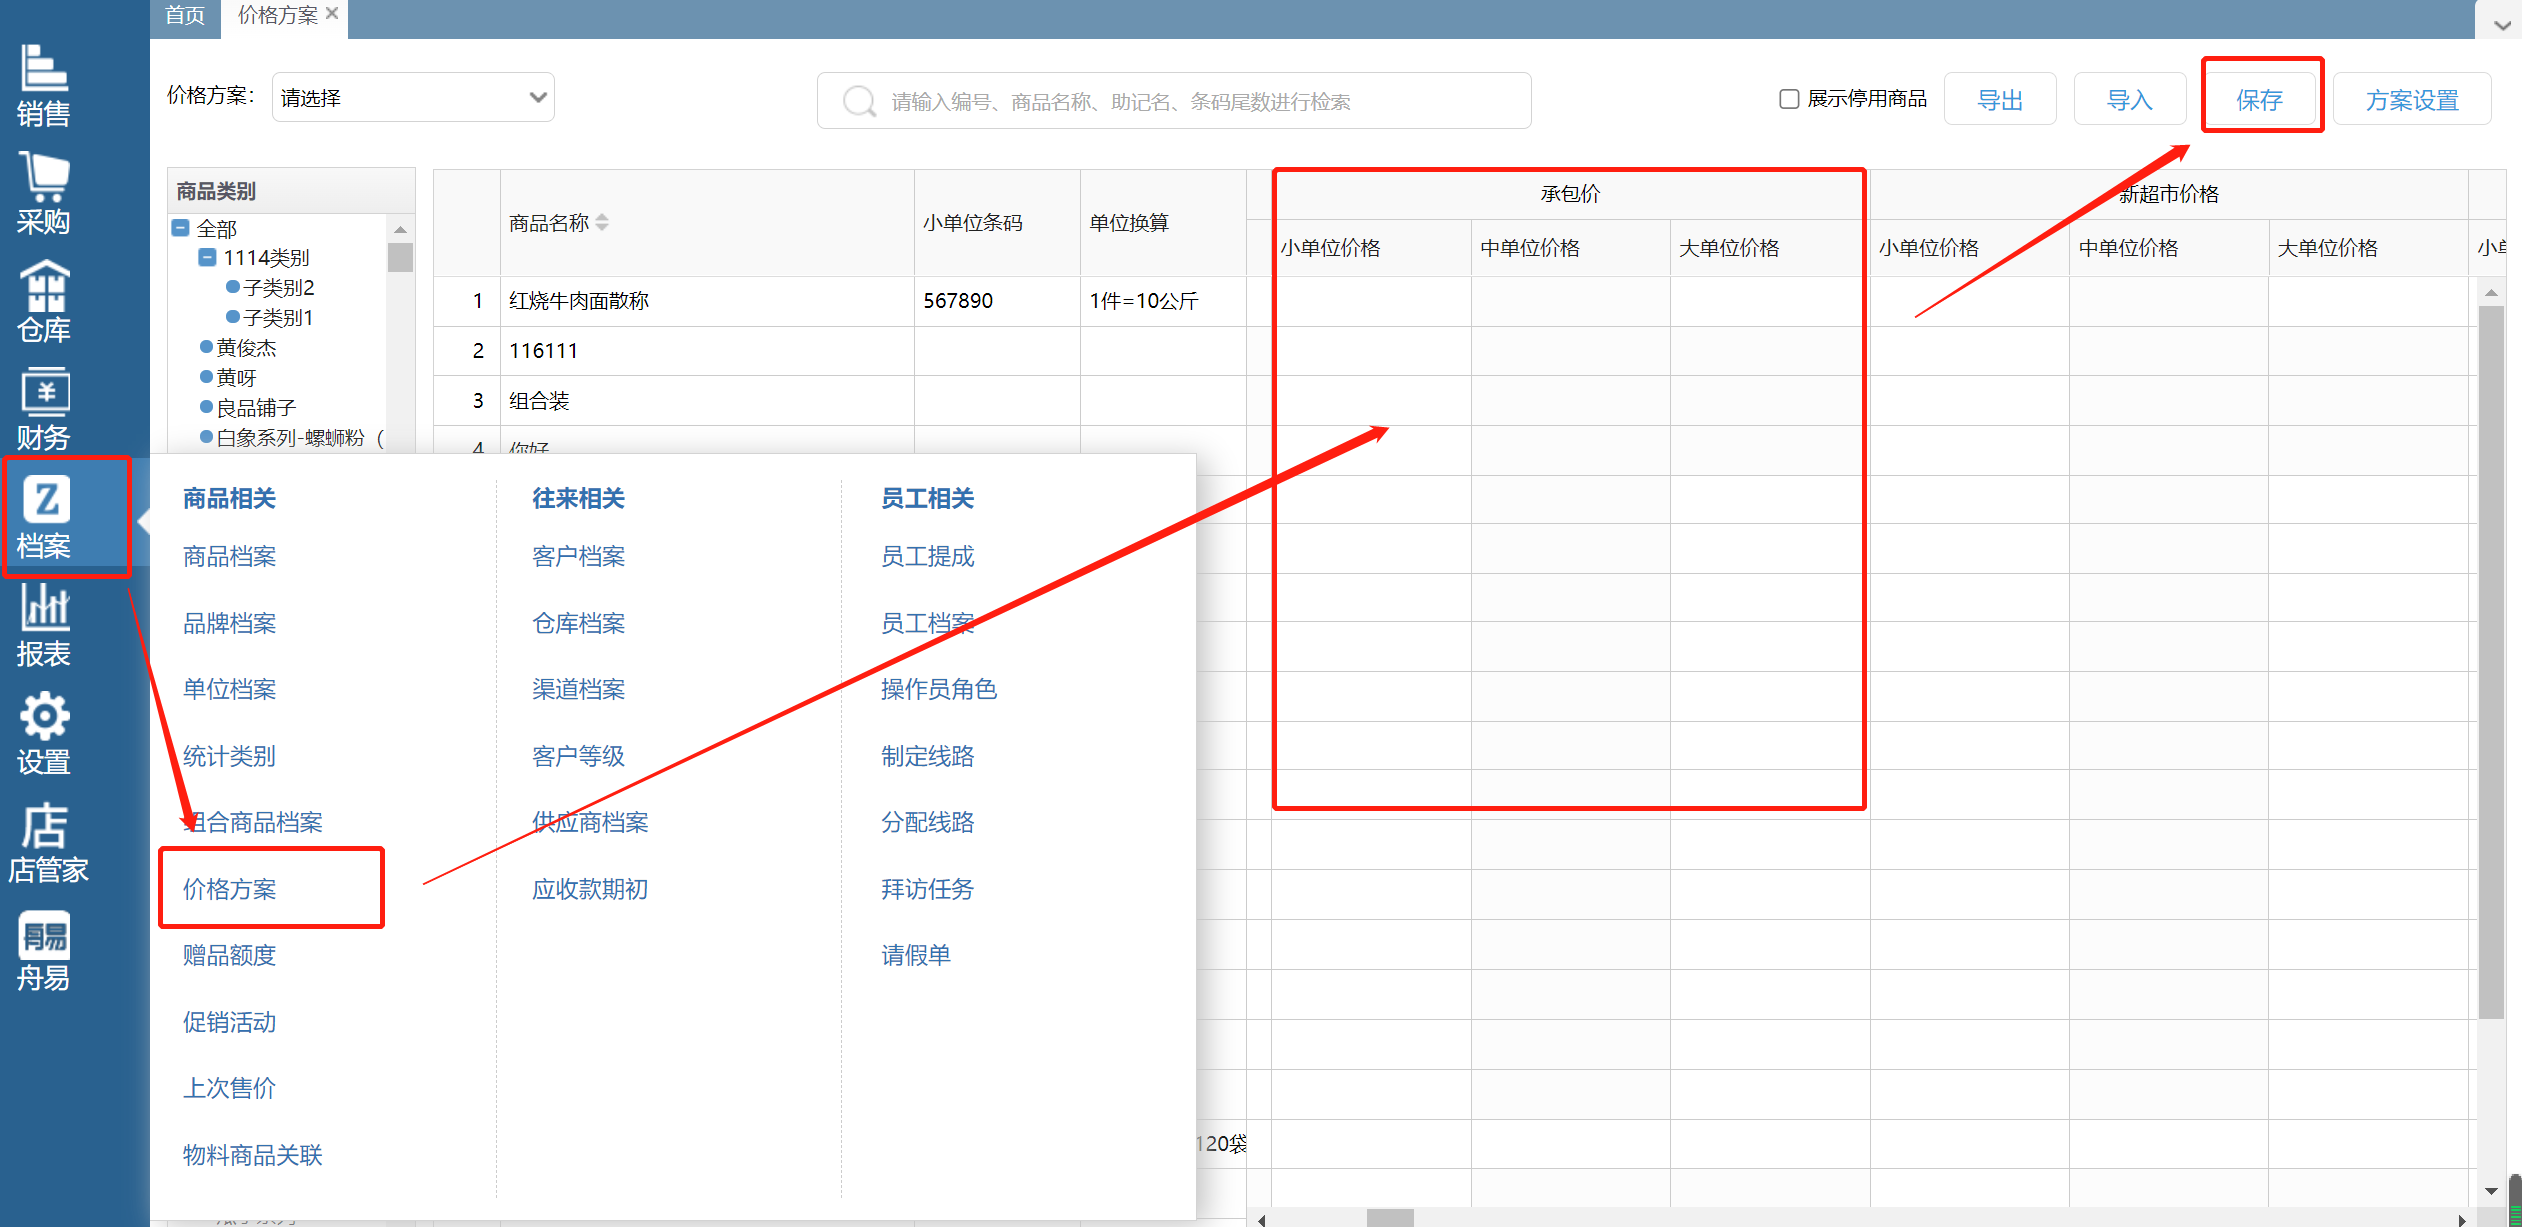The height and width of the screenshot is (1227, 2522).
Task: Close the 价格方案 tab
Action: (x=332, y=14)
